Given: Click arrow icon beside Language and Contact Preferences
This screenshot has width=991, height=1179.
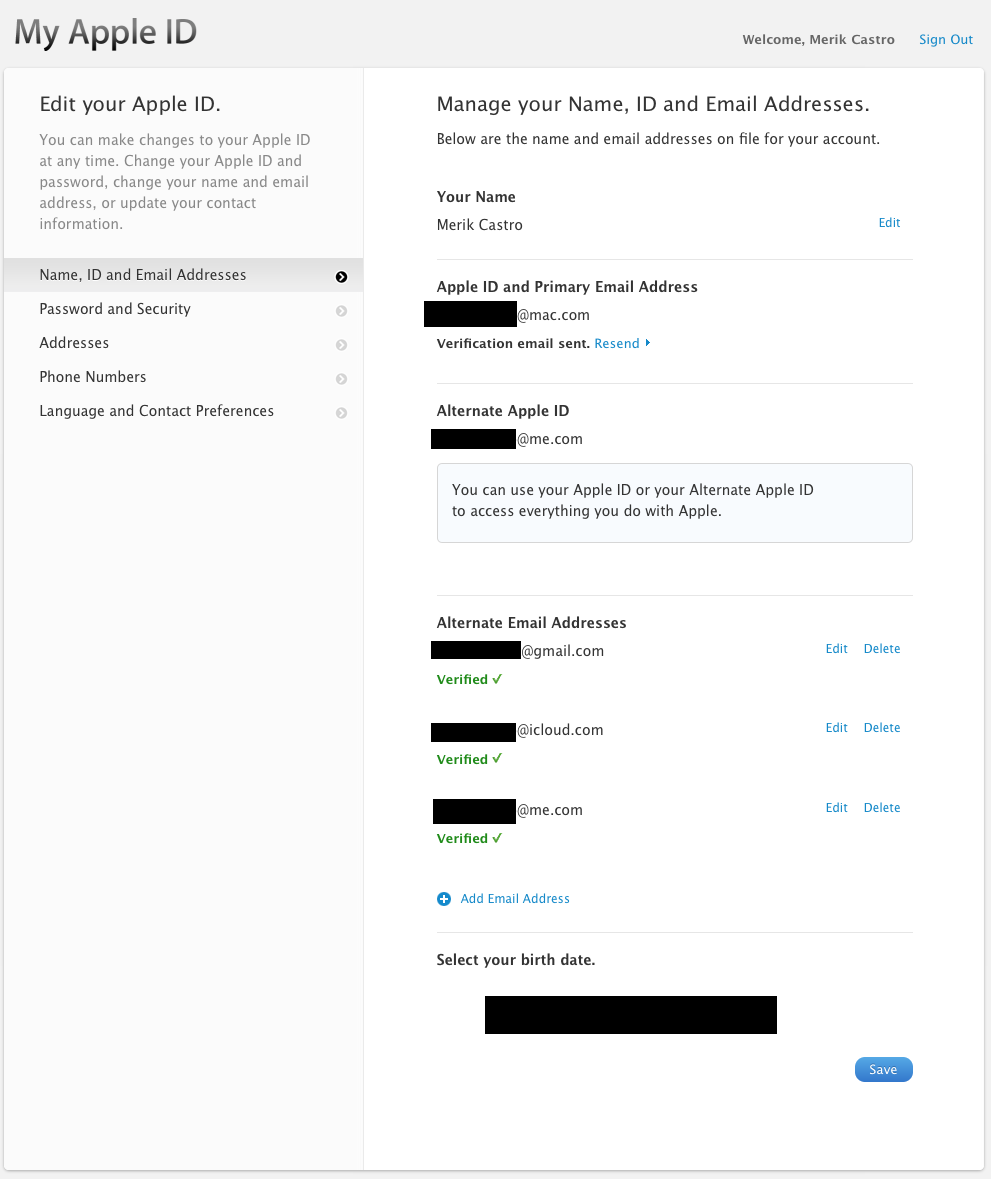Looking at the screenshot, I should (x=341, y=413).
